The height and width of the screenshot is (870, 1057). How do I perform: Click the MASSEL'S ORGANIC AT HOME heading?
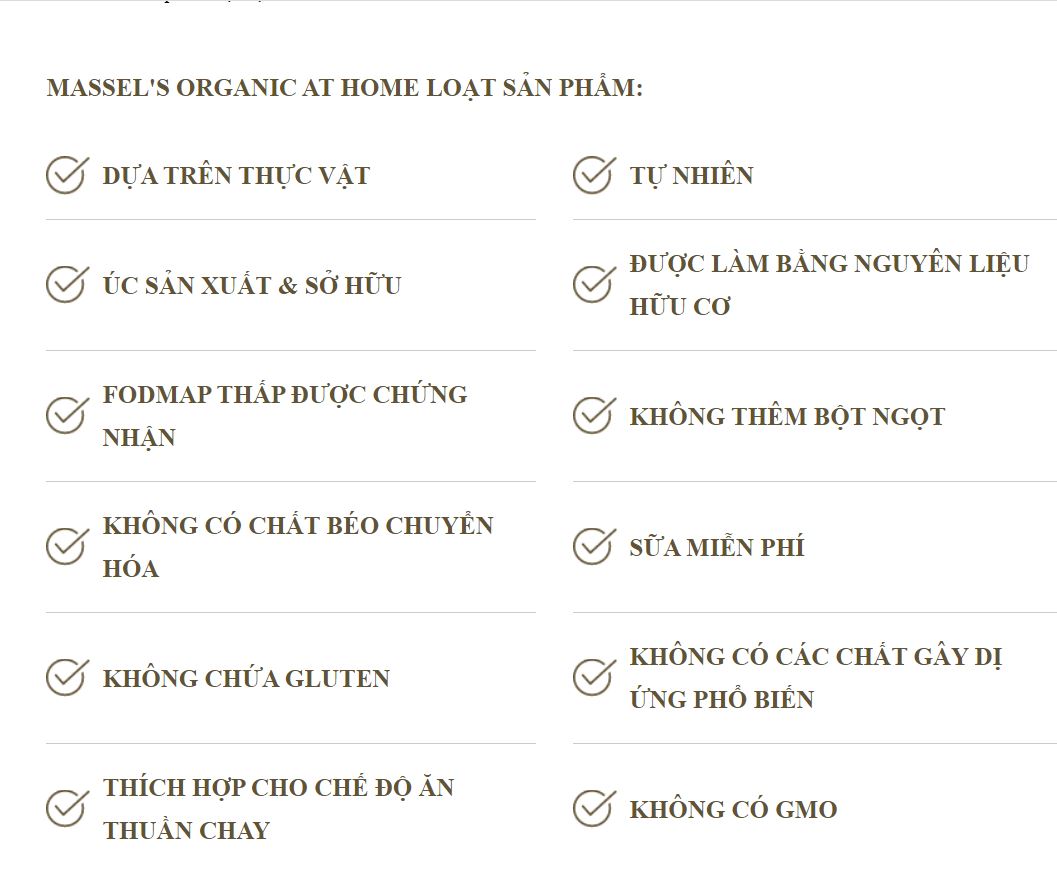pyautogui.click(x=344, y=88)
